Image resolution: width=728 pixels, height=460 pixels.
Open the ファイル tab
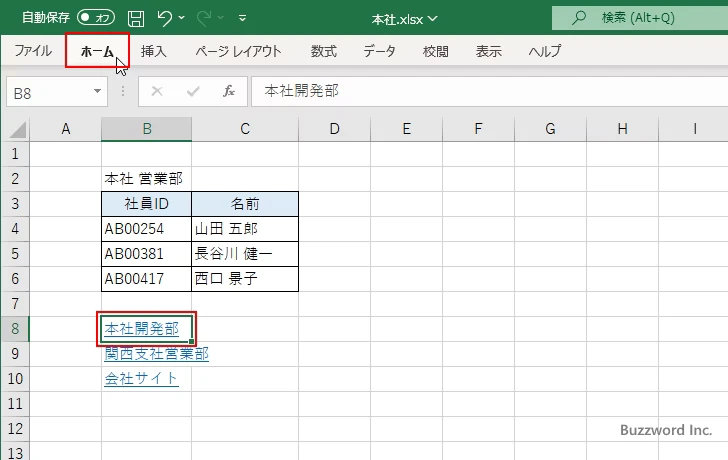coord(33,51)
